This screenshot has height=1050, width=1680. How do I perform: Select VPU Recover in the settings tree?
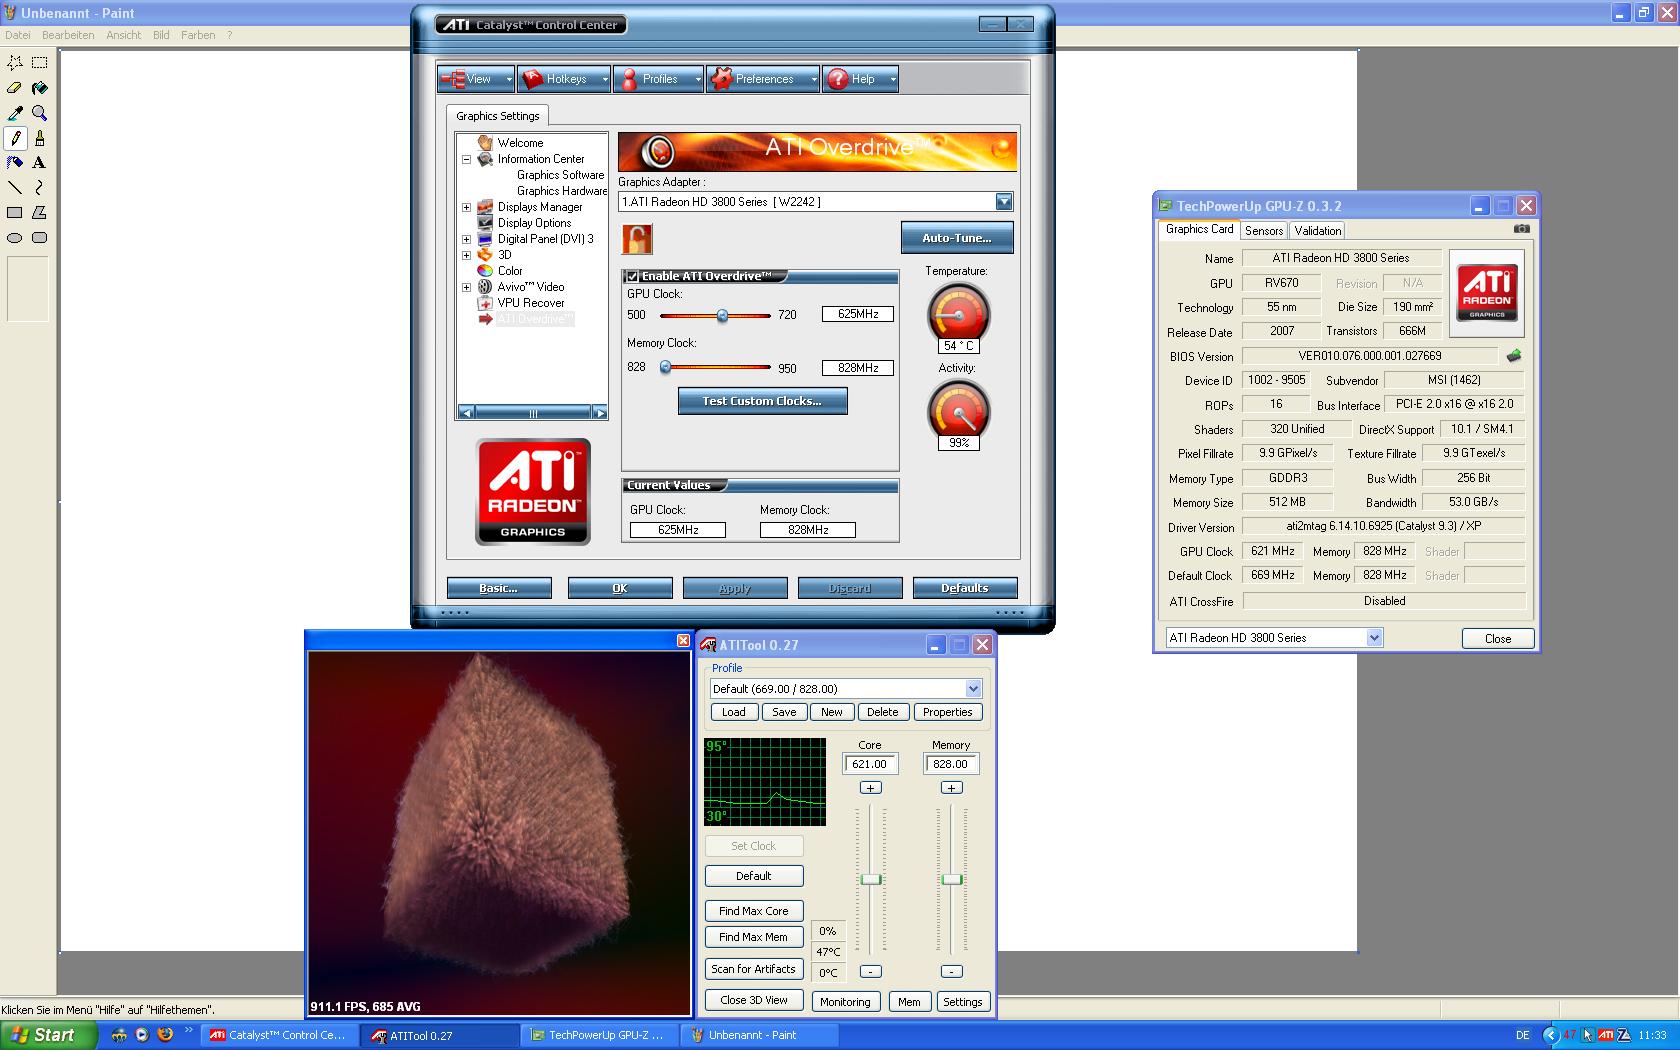(531, 303)
